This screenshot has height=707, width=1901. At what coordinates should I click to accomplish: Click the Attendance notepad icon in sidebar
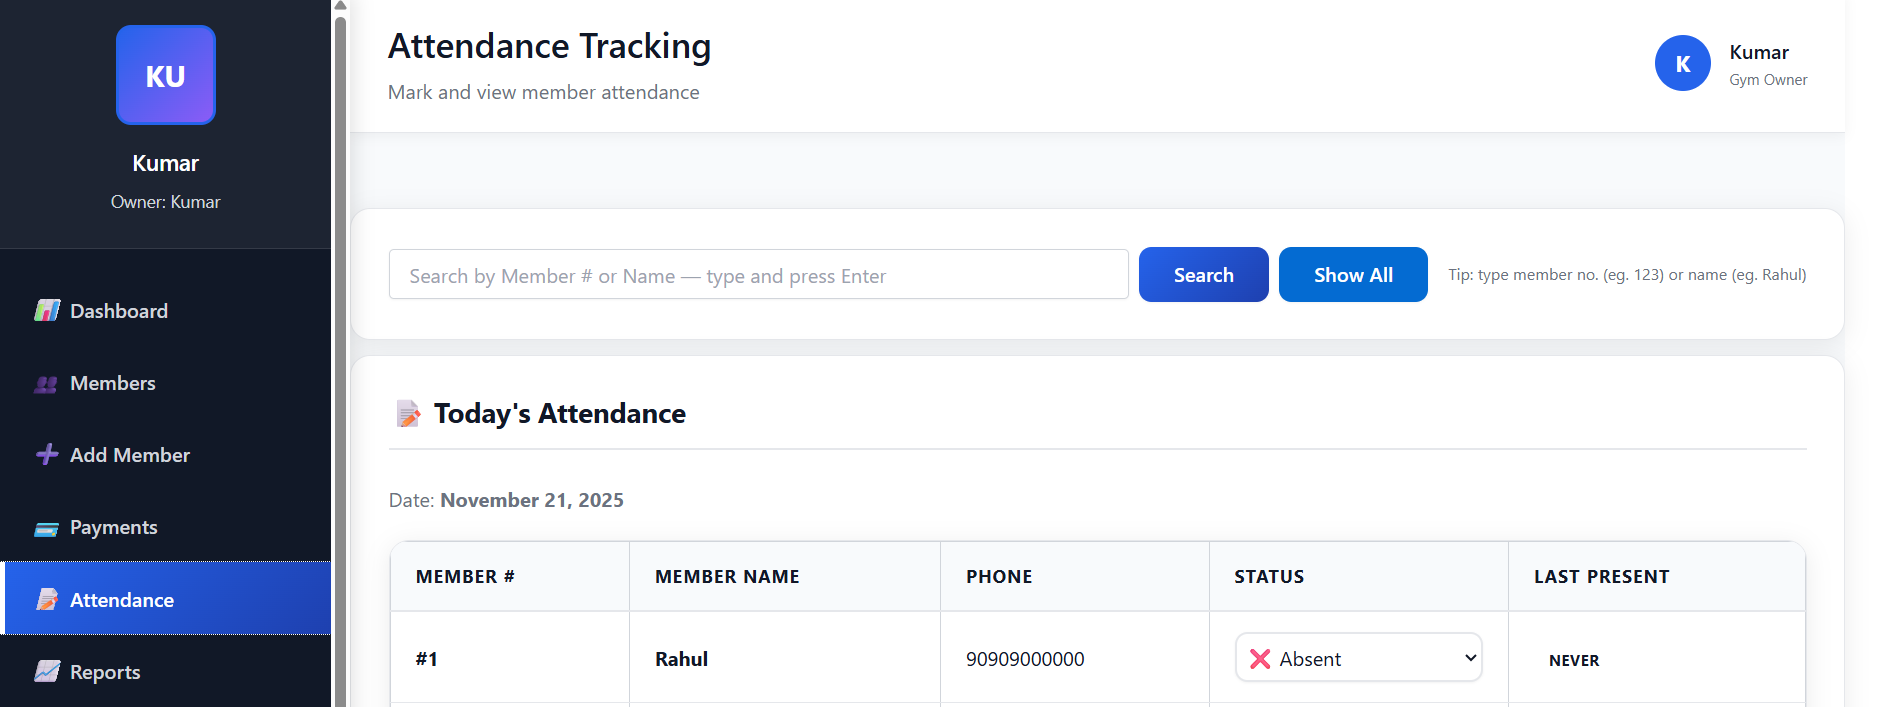[x=47, y=599]
